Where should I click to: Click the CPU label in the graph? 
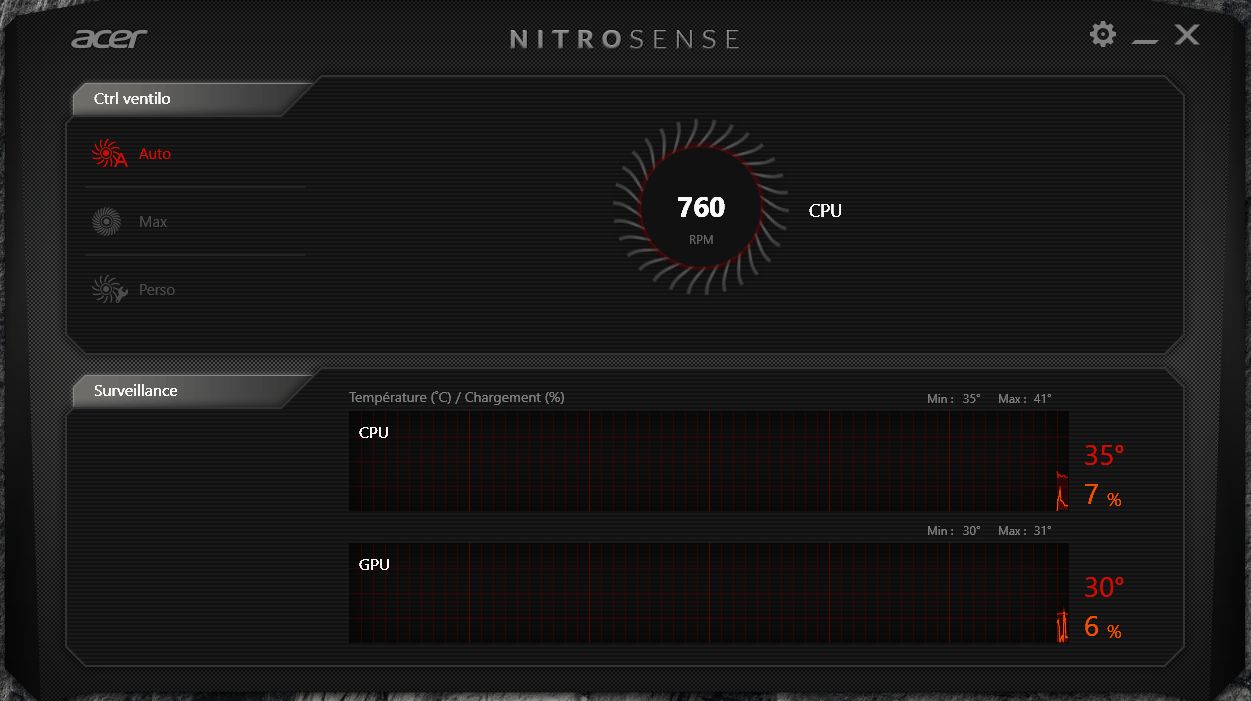click(x=374, y=433)
